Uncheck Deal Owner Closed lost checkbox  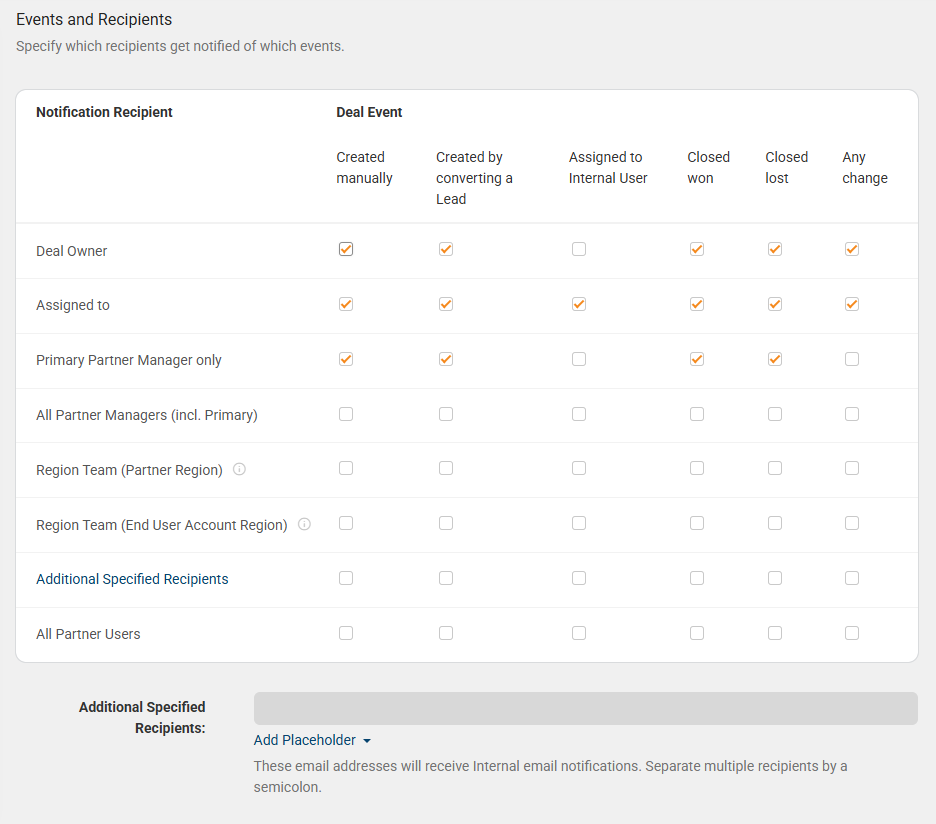tap(775, 249)
